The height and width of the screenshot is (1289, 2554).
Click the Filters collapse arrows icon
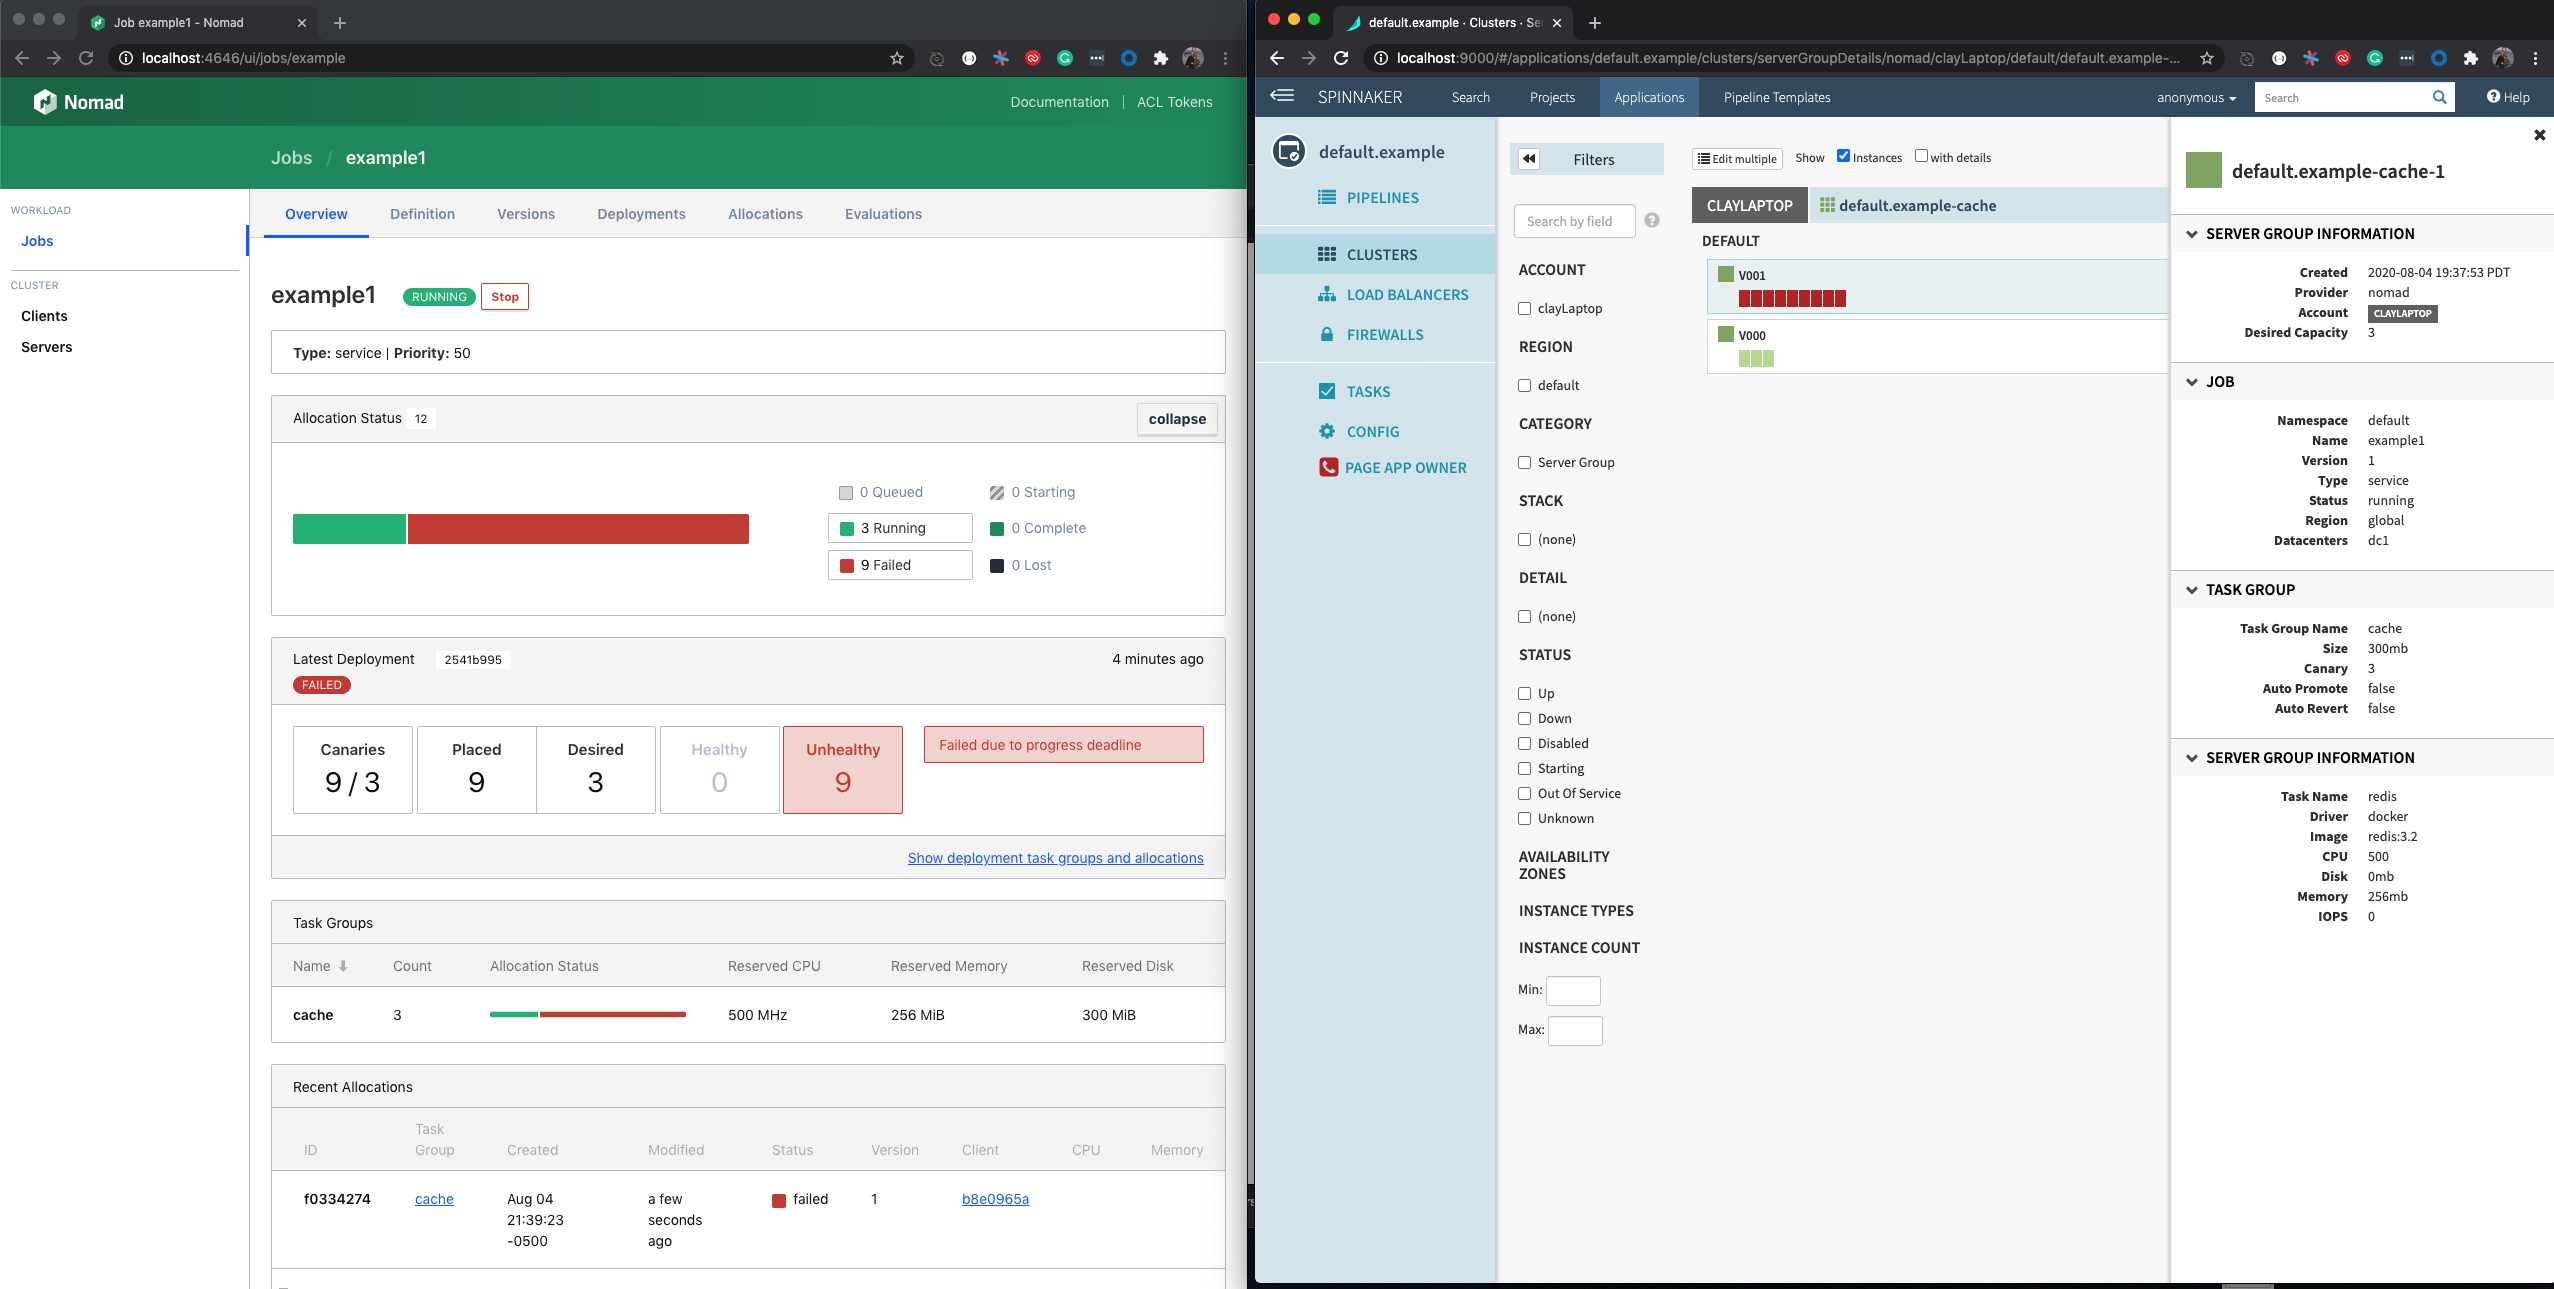tap(1529, 159)
